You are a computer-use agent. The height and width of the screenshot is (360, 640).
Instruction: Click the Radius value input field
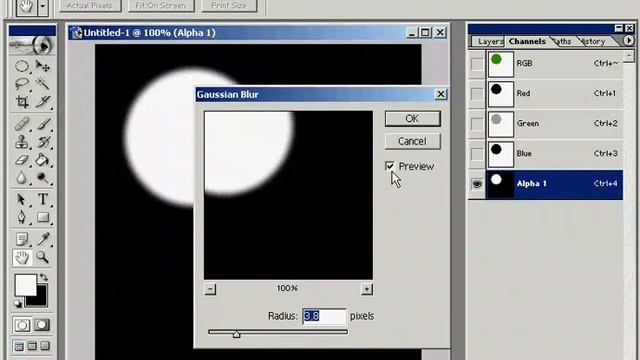tap(324, 316)
